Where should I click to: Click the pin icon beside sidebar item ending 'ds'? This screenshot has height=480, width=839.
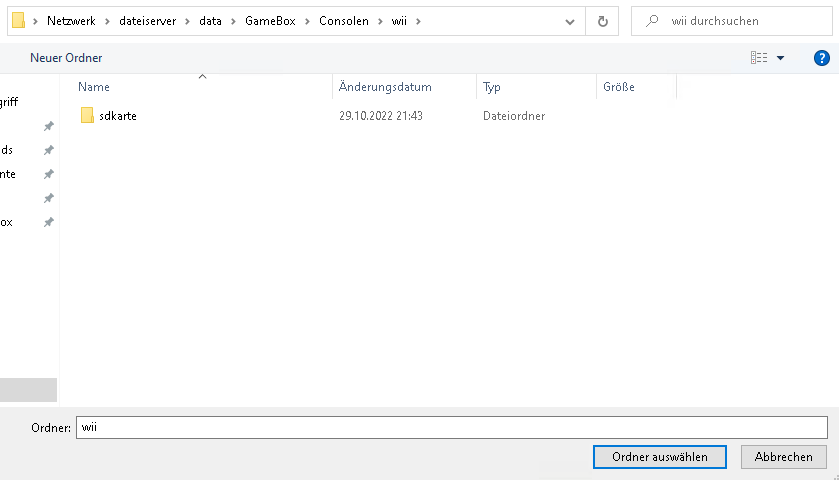48,150
